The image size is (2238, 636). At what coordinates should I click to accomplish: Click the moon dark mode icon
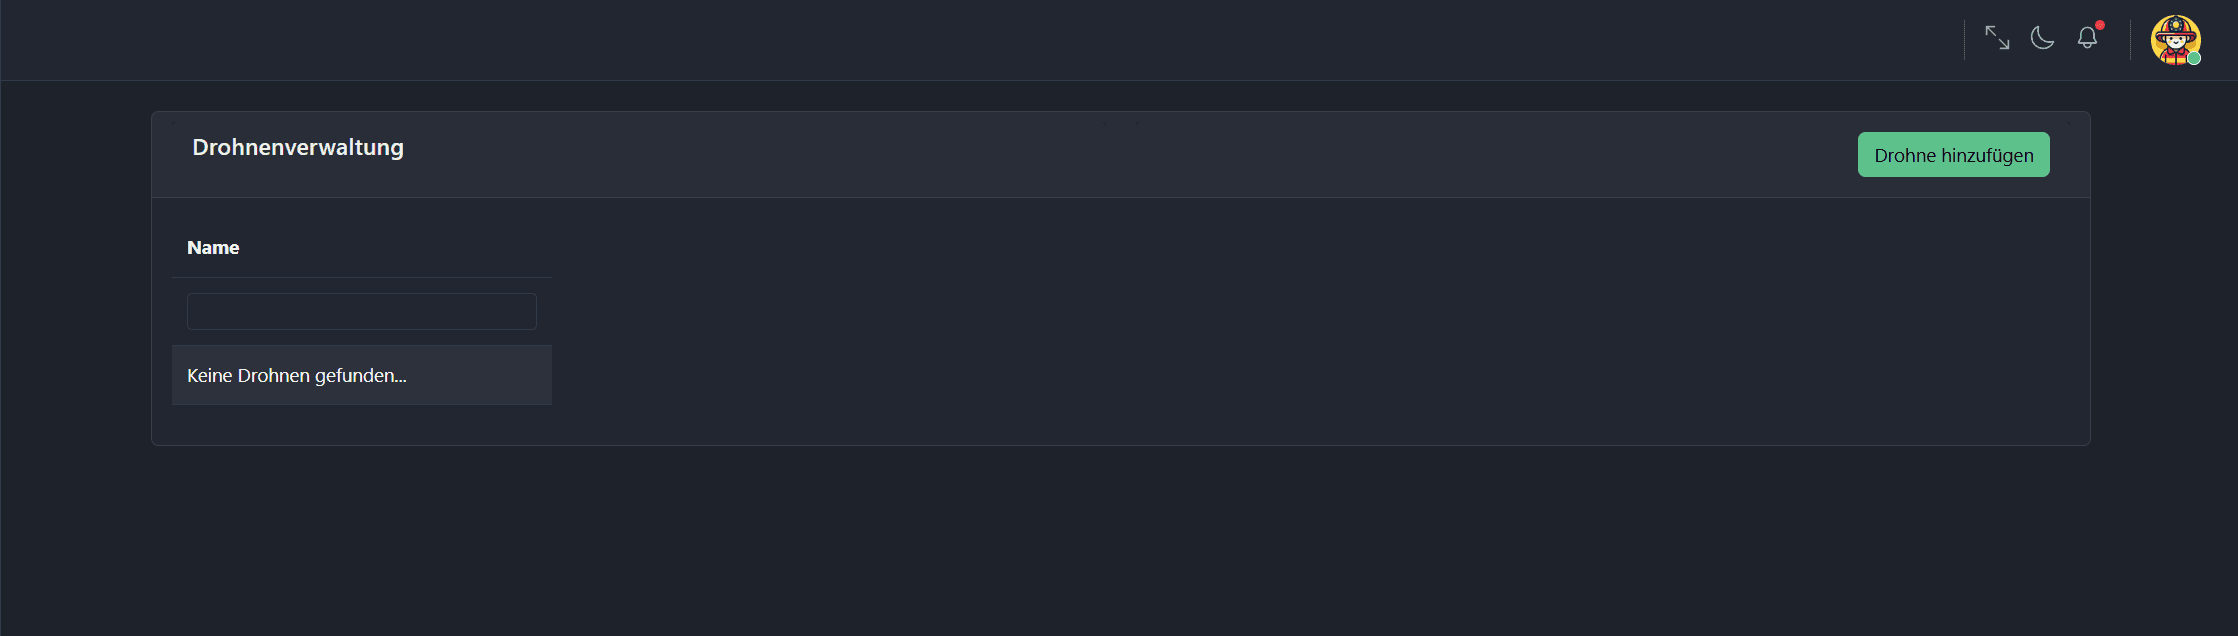tap(2042, 38)
